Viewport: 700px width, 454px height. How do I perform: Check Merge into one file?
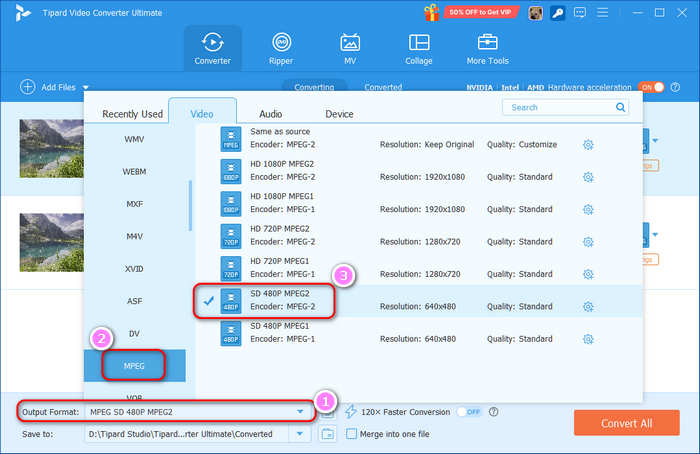(351, 433)
